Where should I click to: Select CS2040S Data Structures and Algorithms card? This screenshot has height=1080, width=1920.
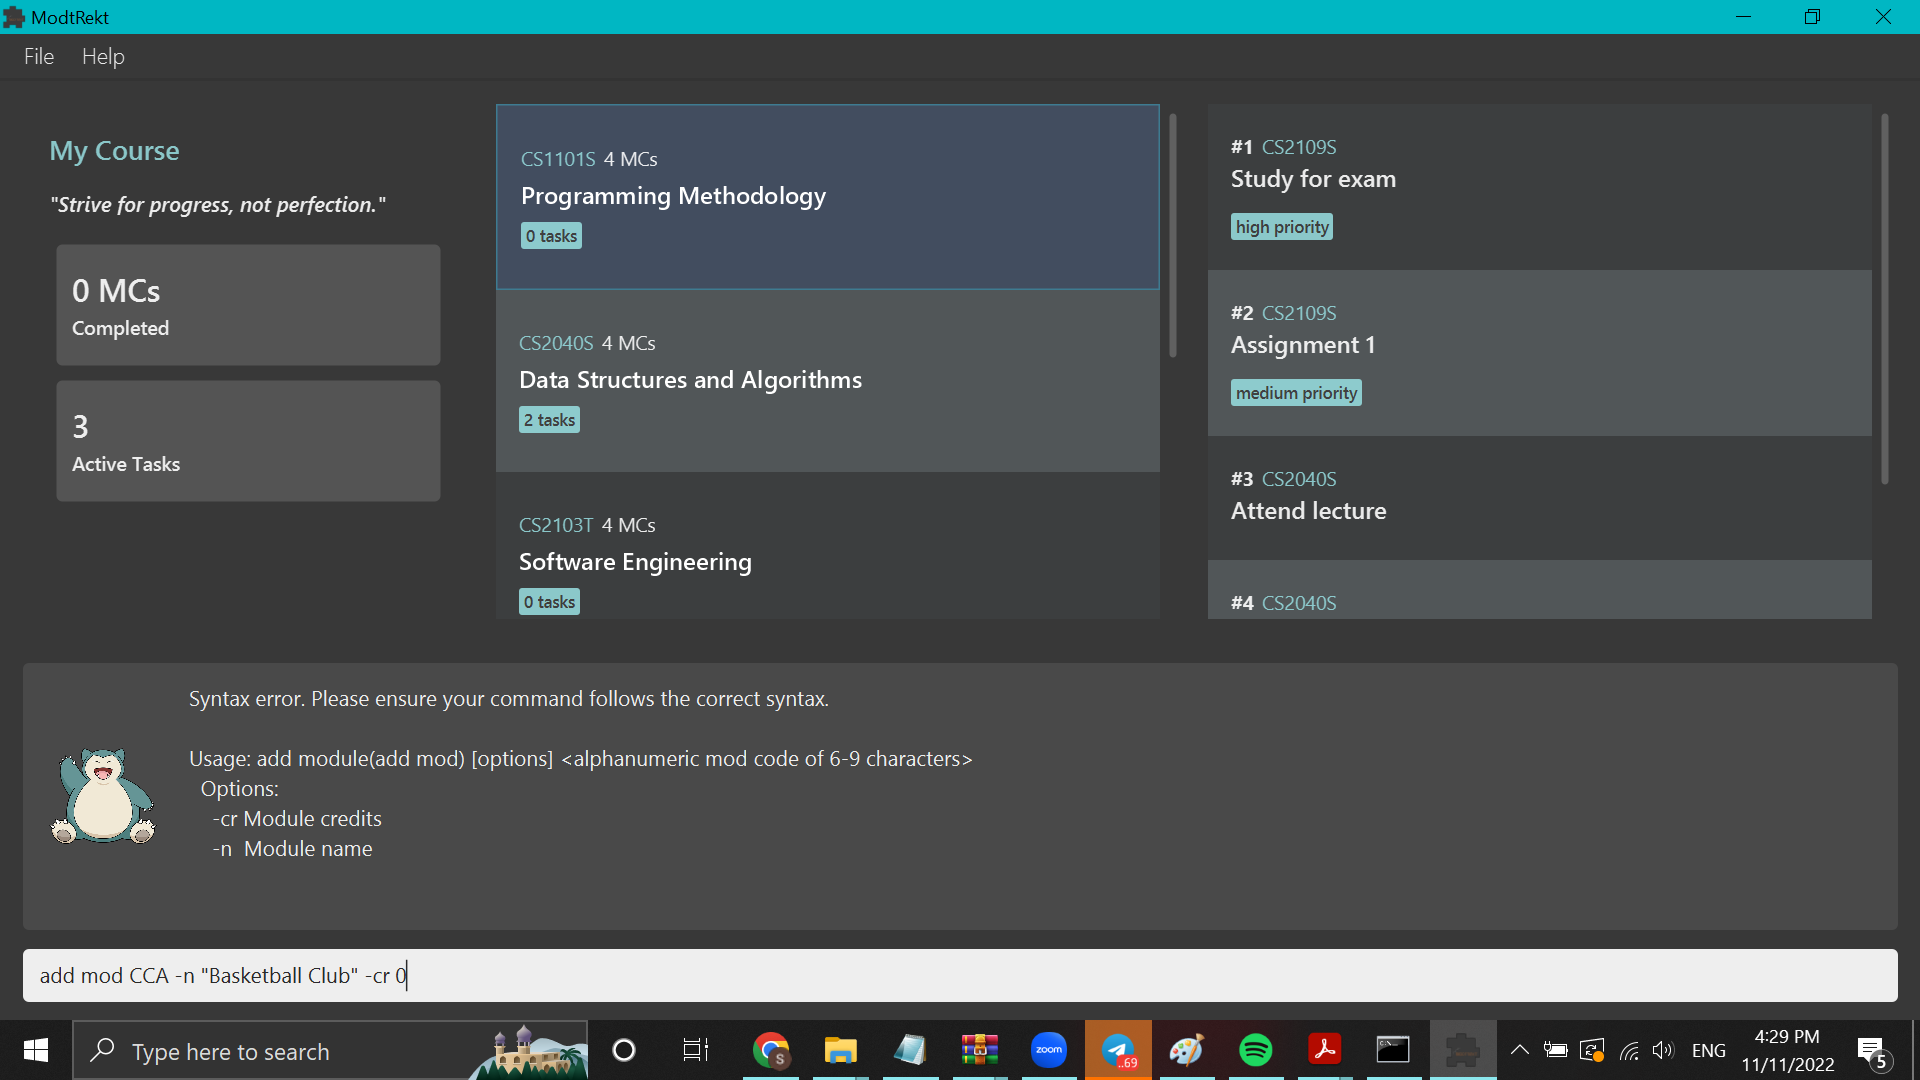827,381
